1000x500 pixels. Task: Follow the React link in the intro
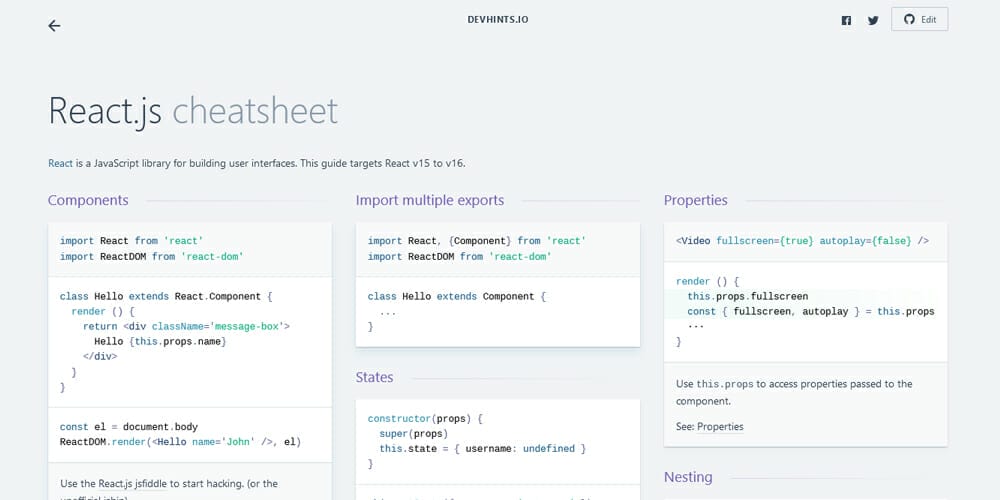click(61, 163)
